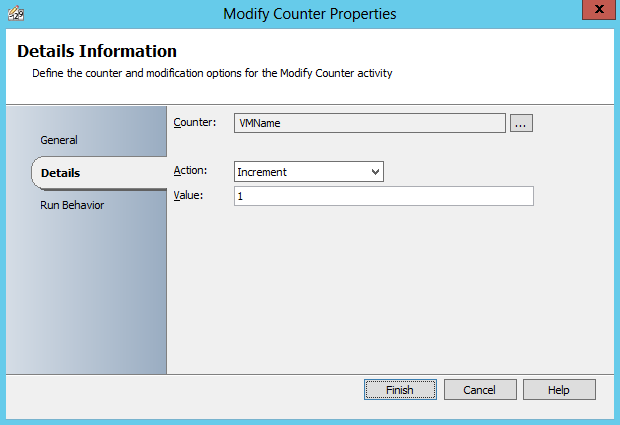620x425 pixels.
Task: Cancel the counter modification dialog
Action: click(480, 389)
